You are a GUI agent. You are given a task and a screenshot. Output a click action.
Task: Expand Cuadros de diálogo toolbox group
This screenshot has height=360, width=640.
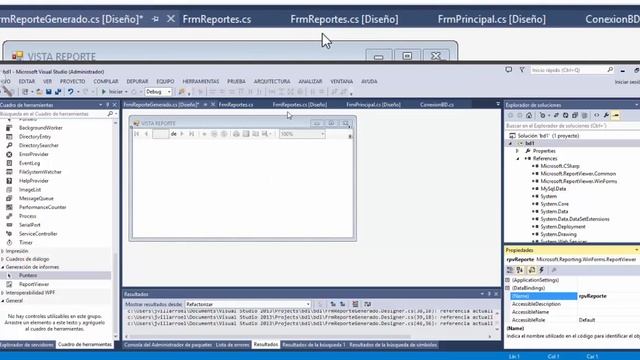point(3,259)
